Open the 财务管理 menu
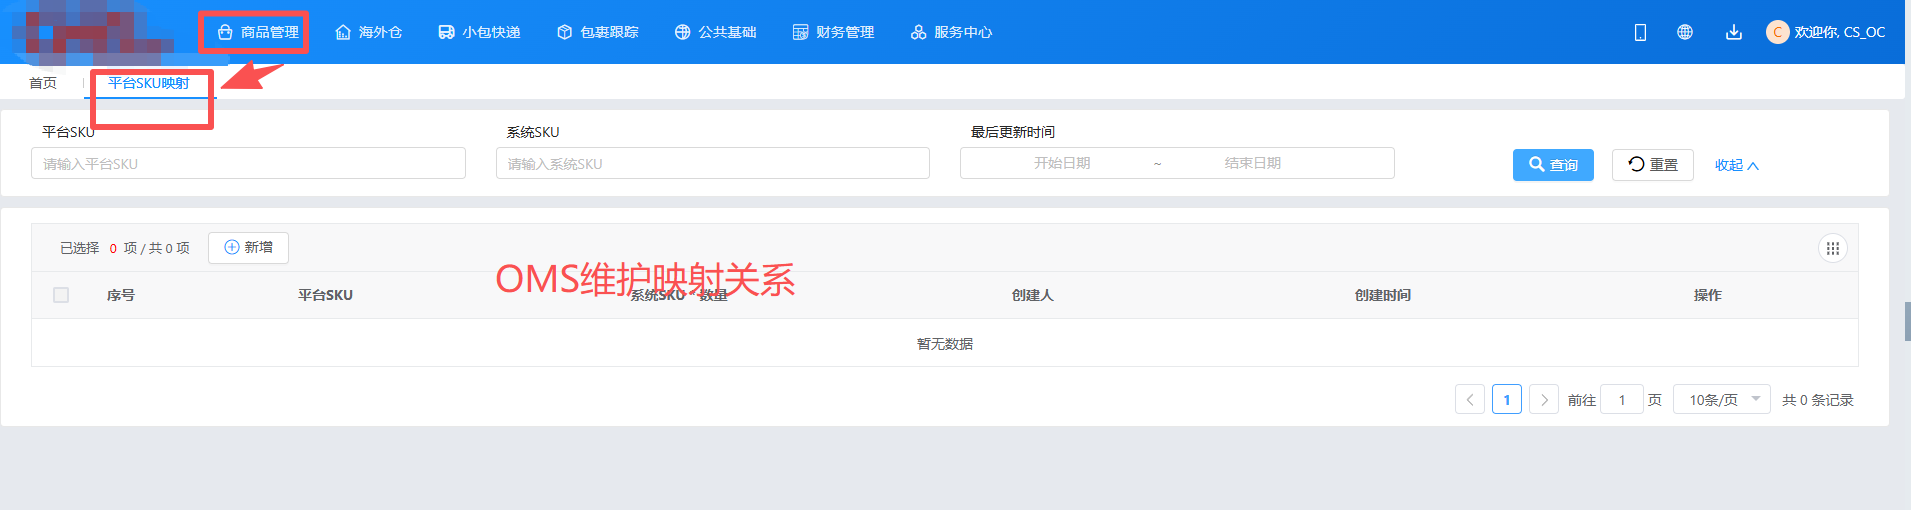Screen dimensions: 1911x510 (833, 32)
